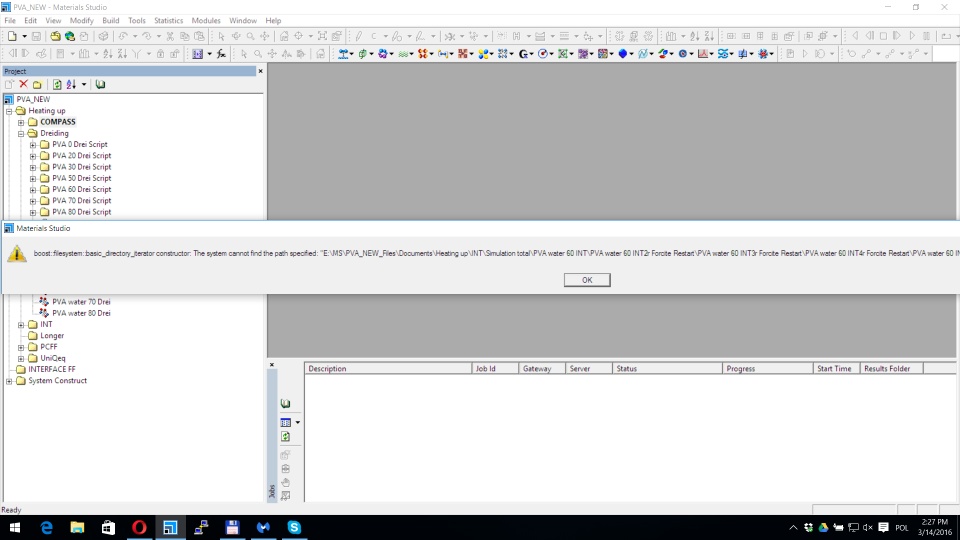The height and width of the screenshot is (540, 960).
Task: Click the help book icon in Jobs panel
Action: click(285, 403)
